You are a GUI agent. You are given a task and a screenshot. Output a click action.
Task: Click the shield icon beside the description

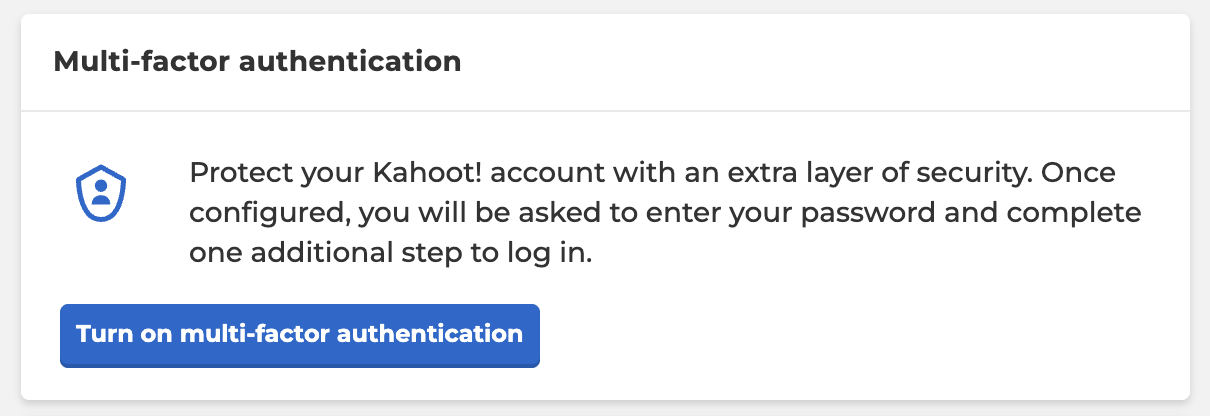[100, 194]
